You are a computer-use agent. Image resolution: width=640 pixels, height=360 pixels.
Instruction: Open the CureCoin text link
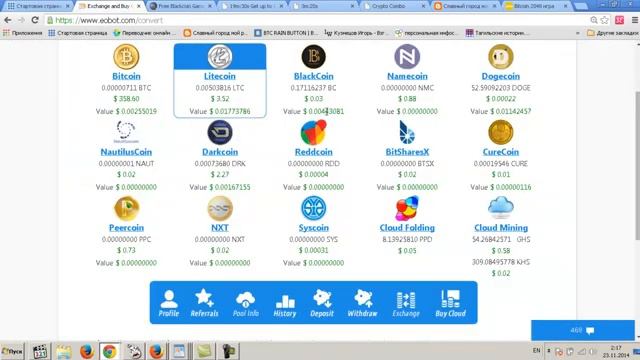click(500, 152)
